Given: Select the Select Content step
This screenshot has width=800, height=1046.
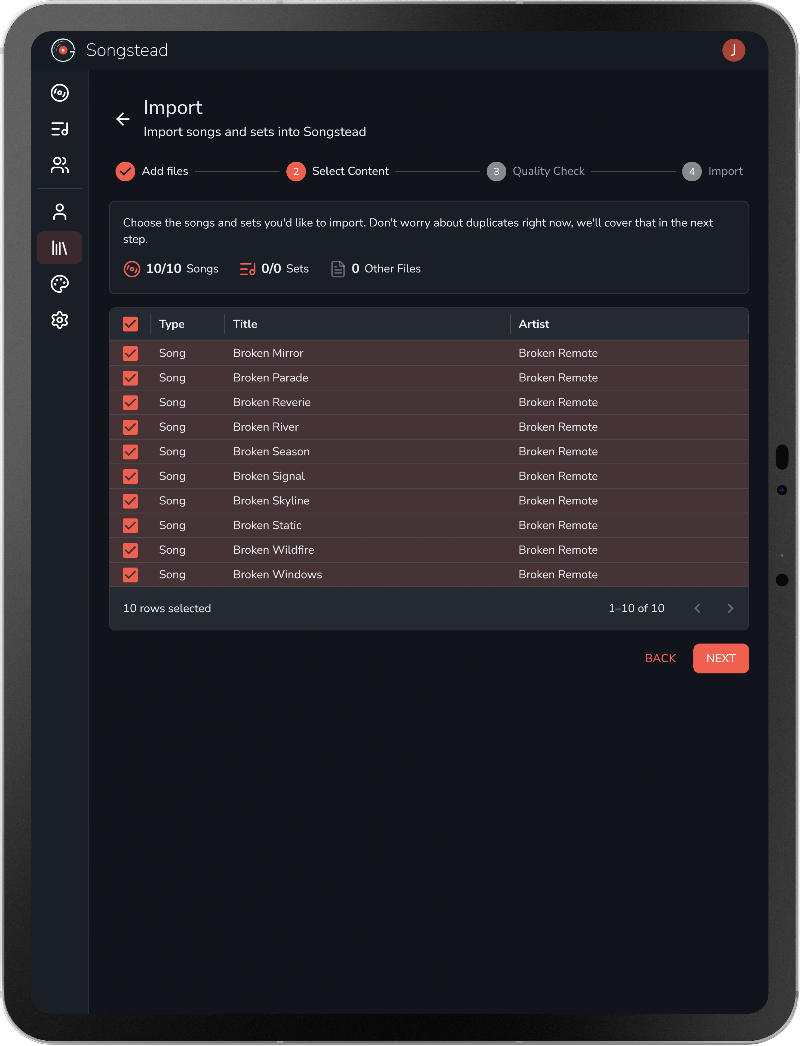Looking at the screenshot, I should point(338,171).
